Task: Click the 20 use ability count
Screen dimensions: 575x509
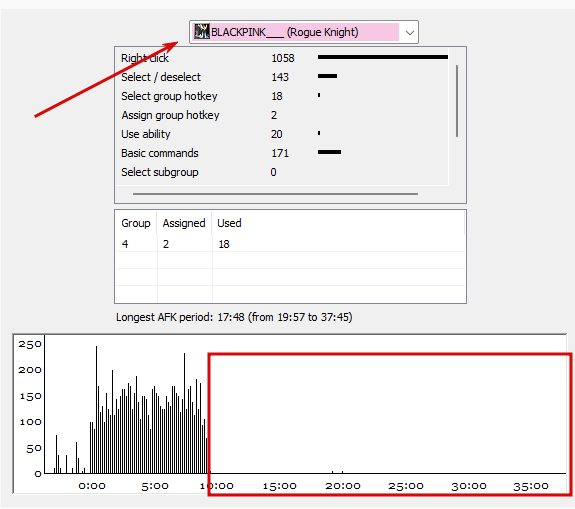Action: click(277, 134)
